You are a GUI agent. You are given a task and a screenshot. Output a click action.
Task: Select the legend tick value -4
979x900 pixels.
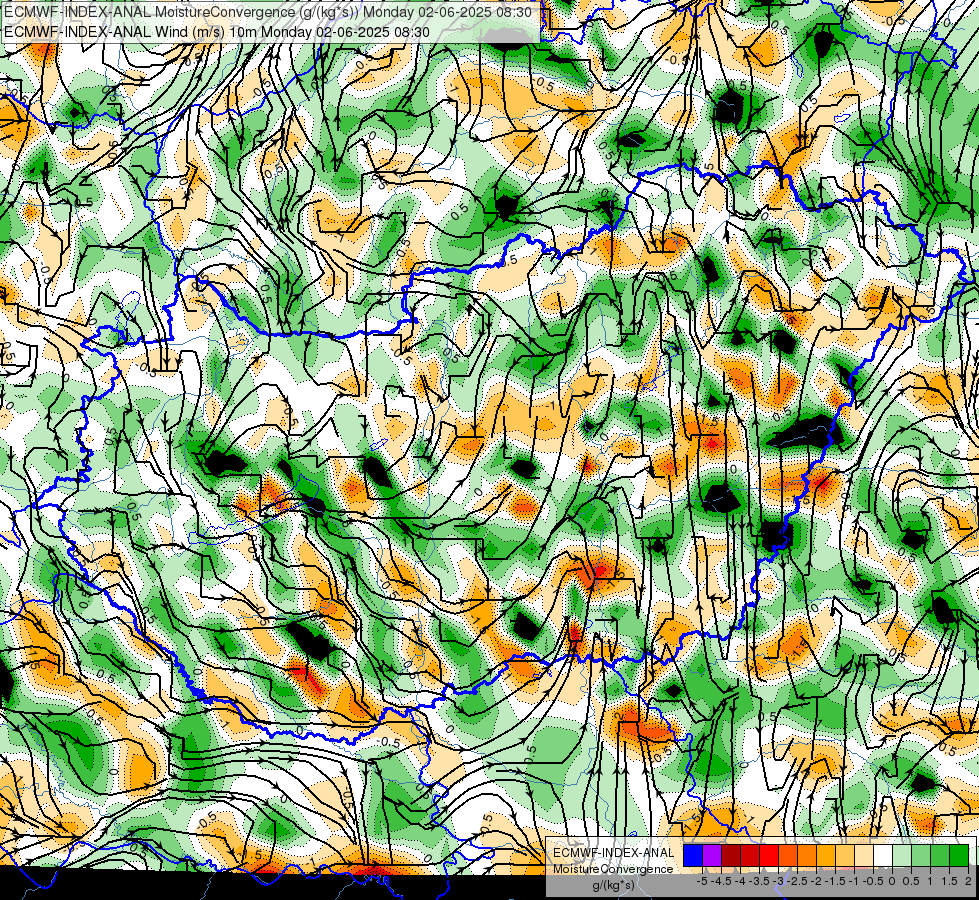coord(740,881)
